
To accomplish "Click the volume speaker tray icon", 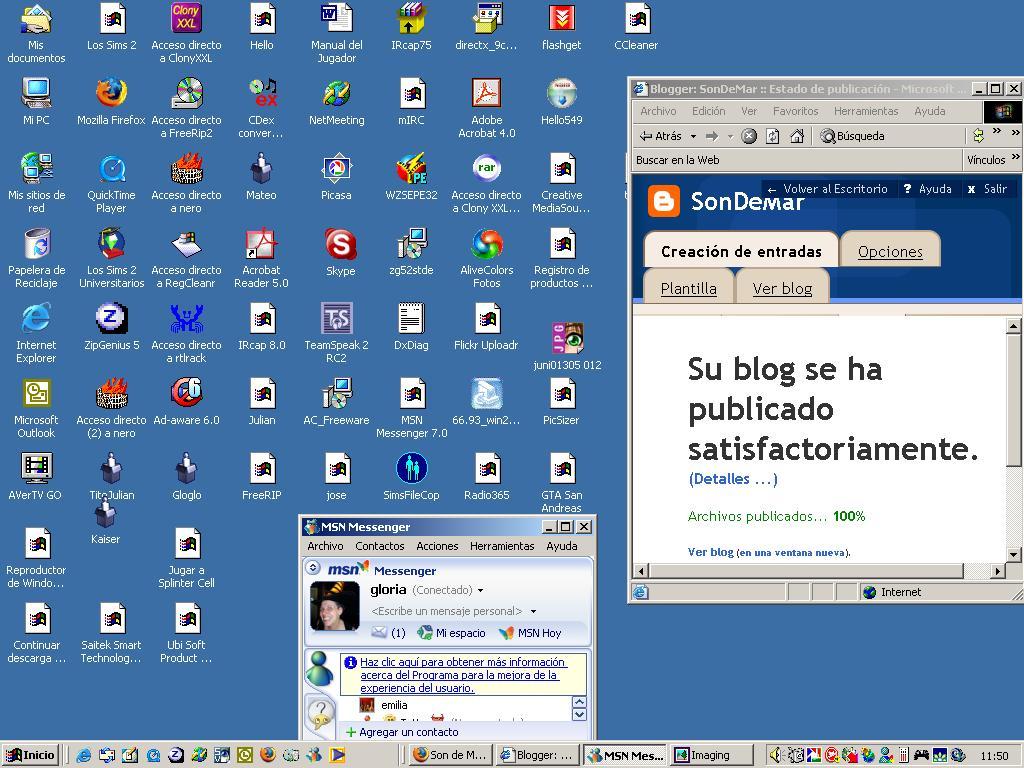I will coord(775,755).
